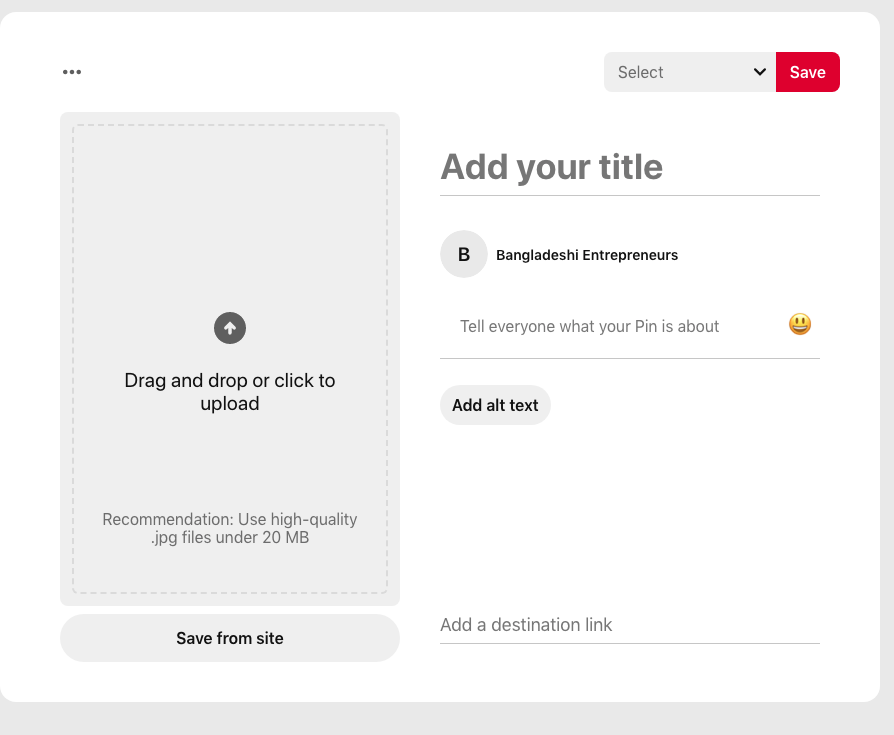This screenshot has width=894, height=735.
Task: Open the three-dot more options menu
Action: coord(72,72)
